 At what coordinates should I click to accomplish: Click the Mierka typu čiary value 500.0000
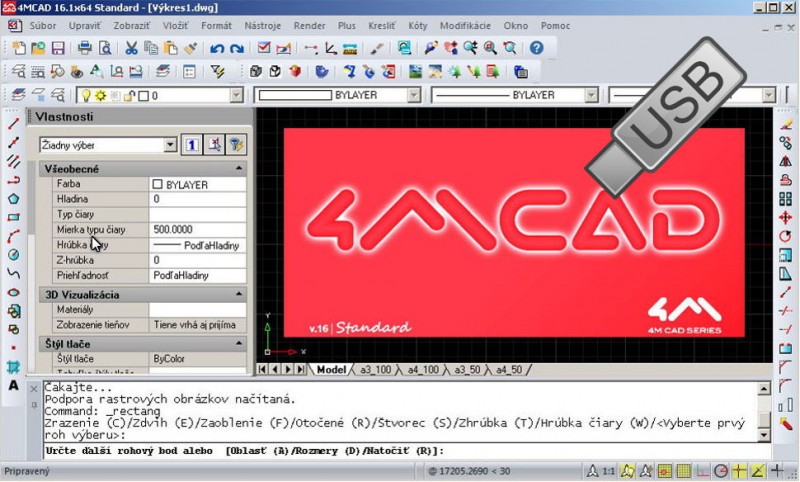click(197, 230)
